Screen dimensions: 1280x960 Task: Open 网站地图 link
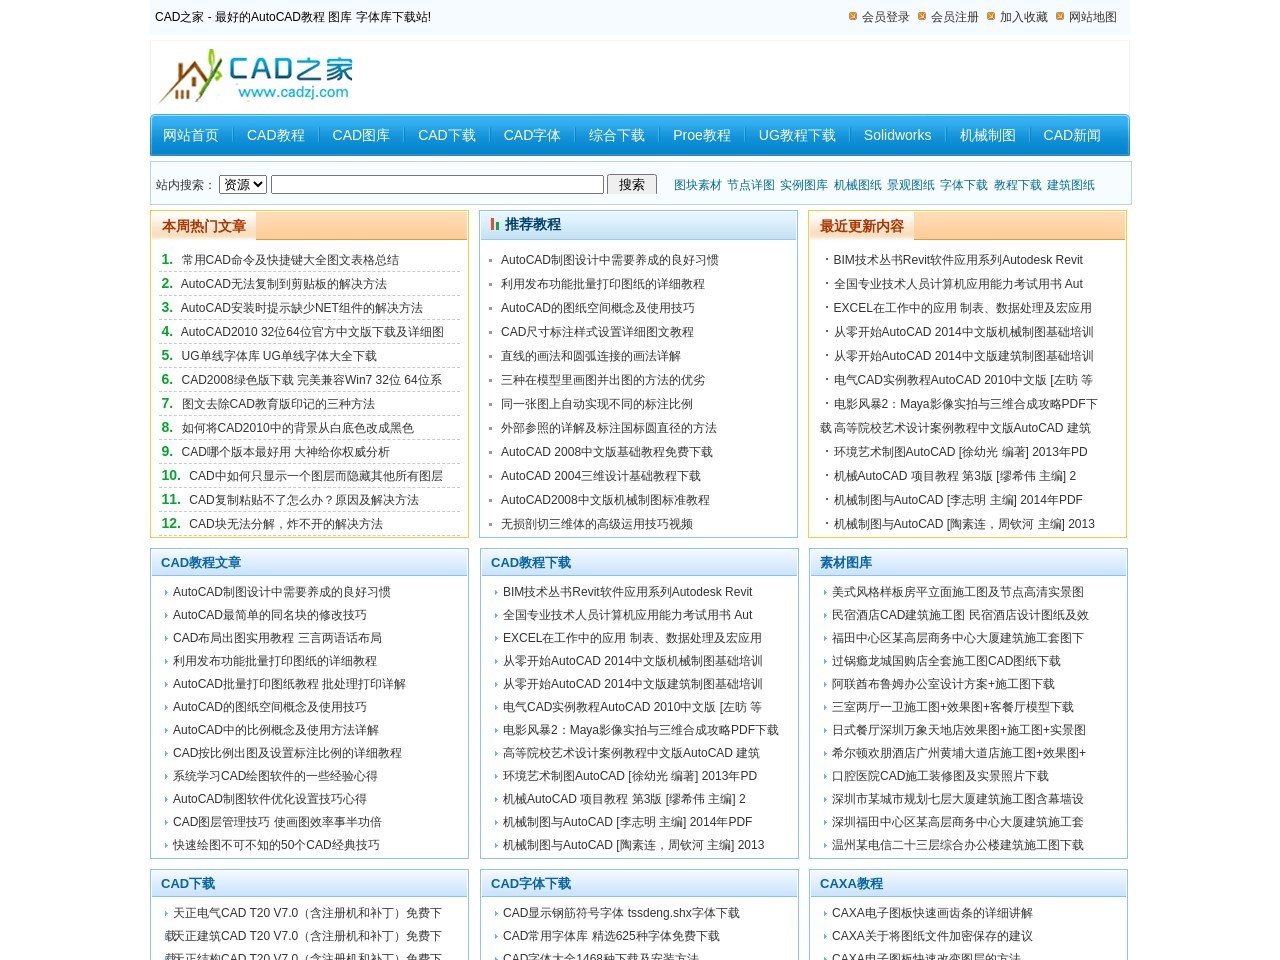coord(1092,17)
